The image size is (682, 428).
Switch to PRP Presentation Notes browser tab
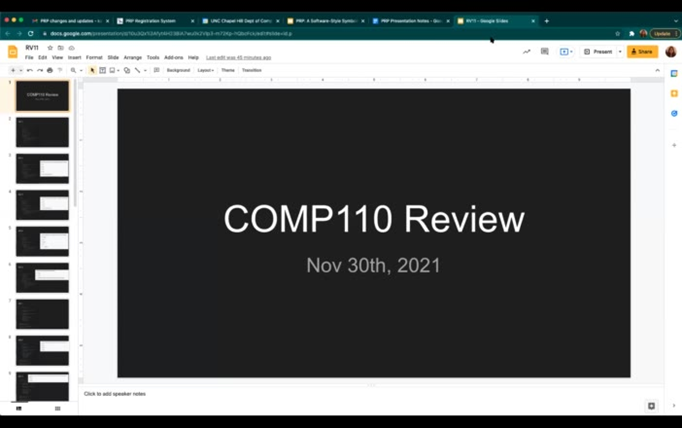click(411, 21)
